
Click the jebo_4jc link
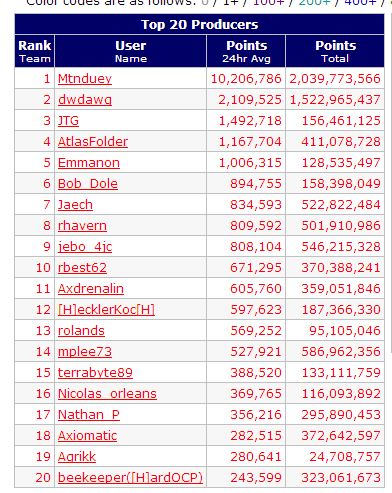point(85,247)
